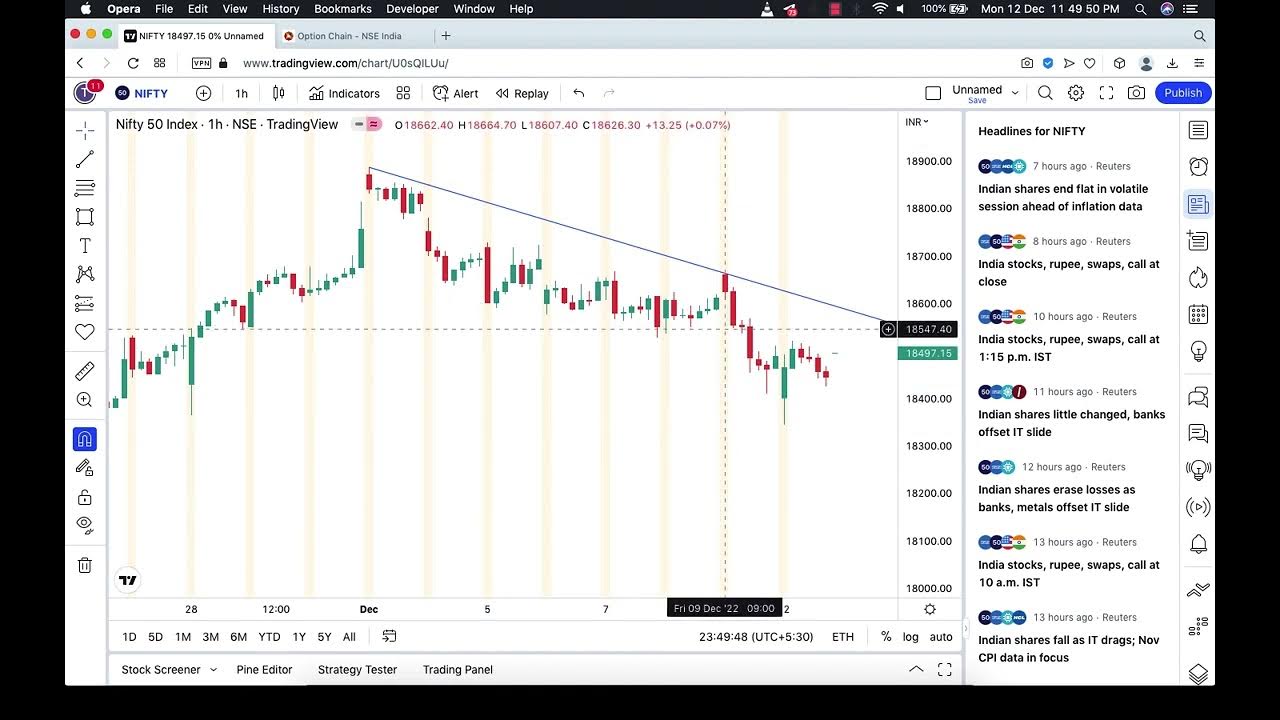Open the INR currency dropdown

pyautogui.click(x=917, y=122)
